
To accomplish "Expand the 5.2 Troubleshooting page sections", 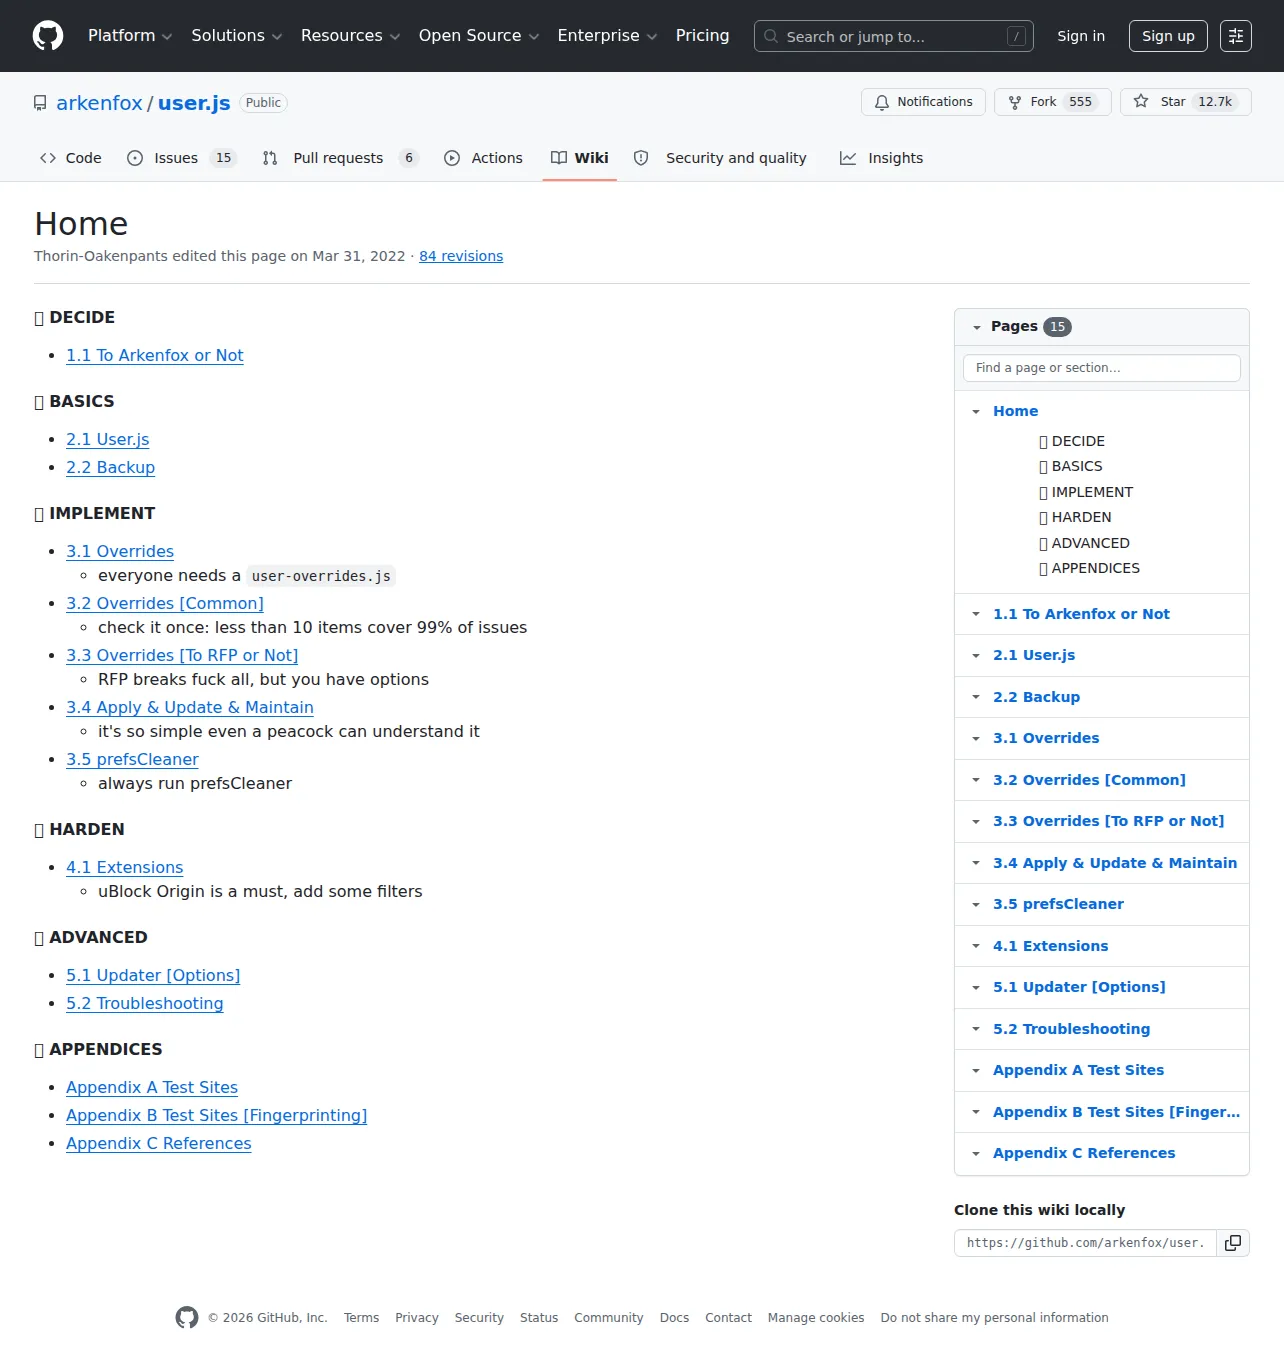I will click(x=976, y=1029).
